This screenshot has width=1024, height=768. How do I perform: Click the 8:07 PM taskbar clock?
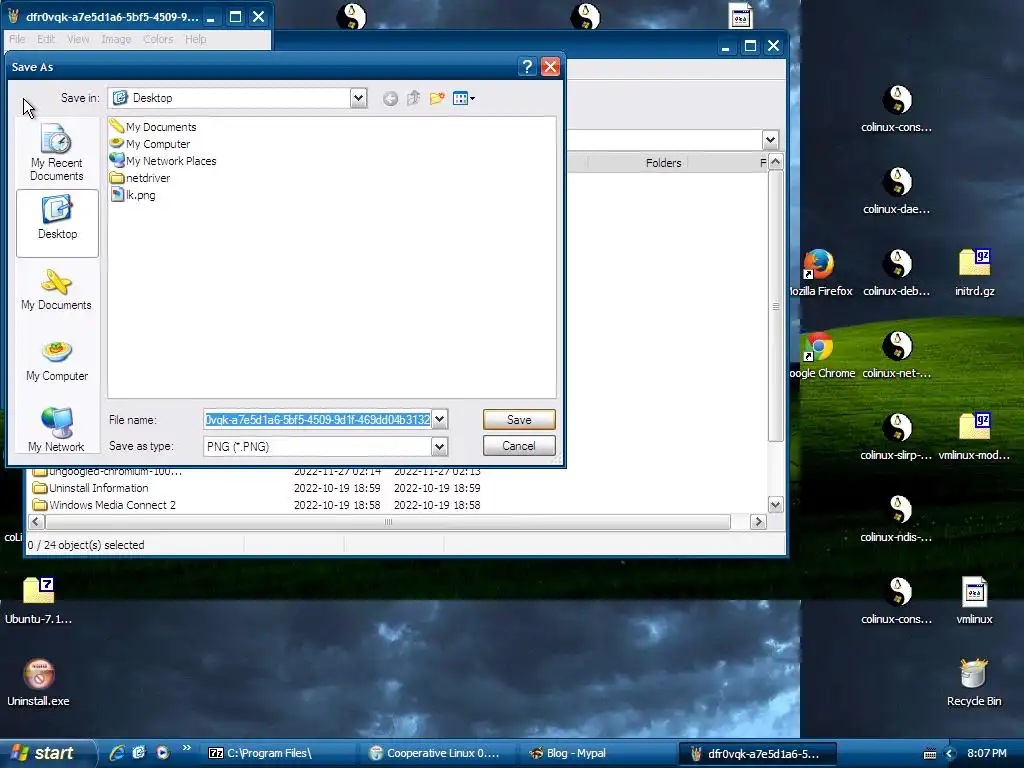pyautogui.click(x=986, y=753)
